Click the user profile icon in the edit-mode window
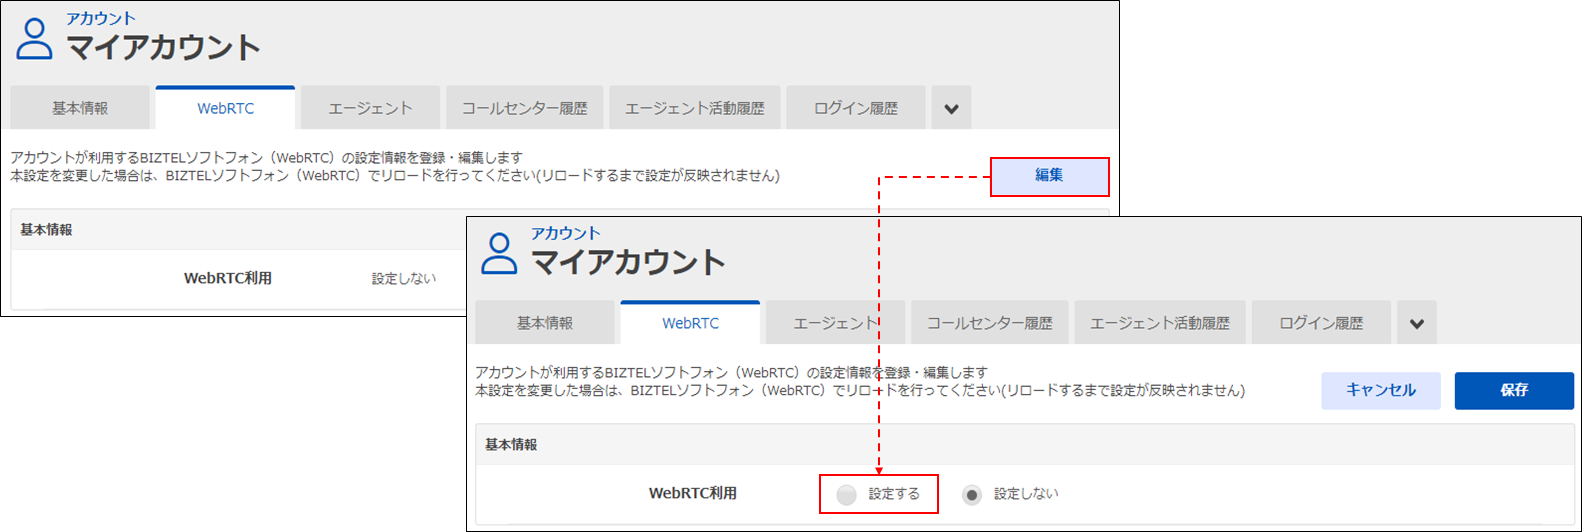The width and height of the screenshot is (1582, 532). pos(499,254)
